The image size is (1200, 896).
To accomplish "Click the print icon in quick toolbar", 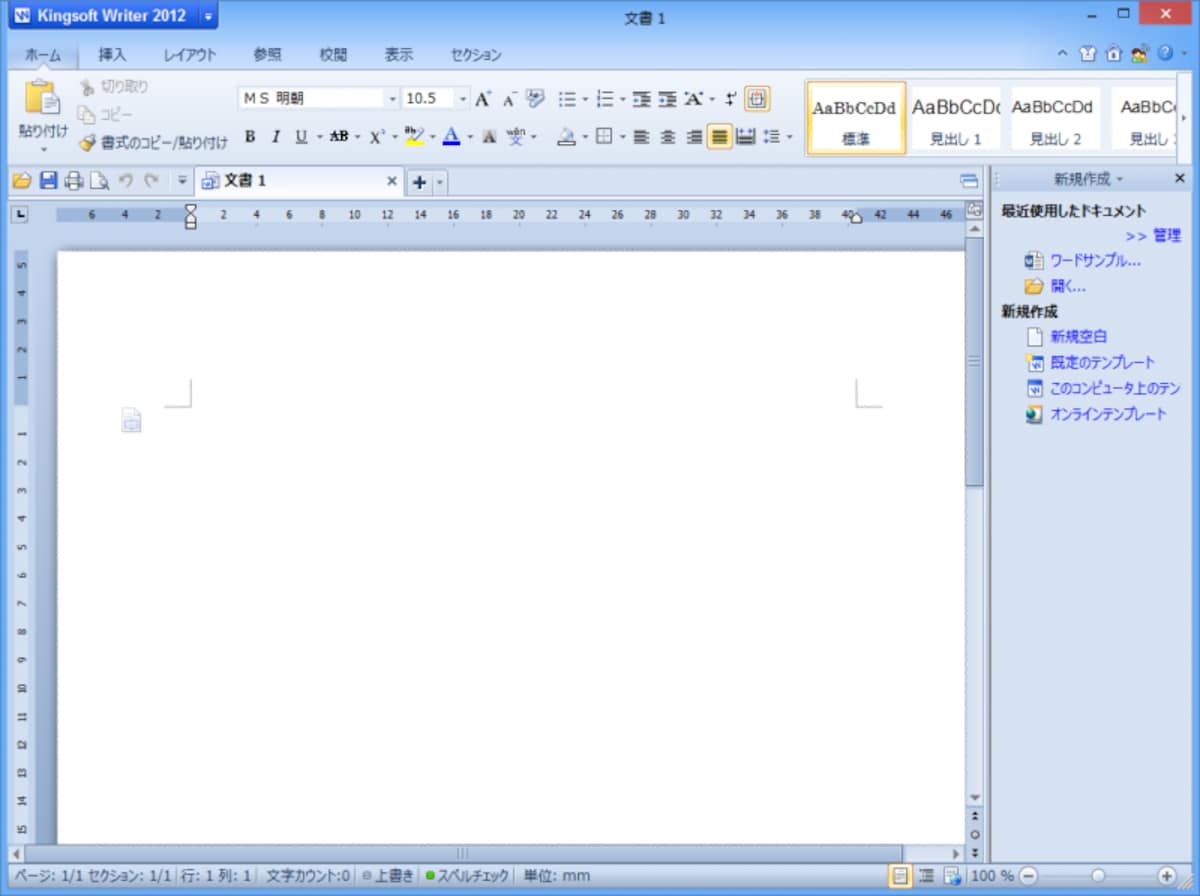I will click(x=73, y=181).
